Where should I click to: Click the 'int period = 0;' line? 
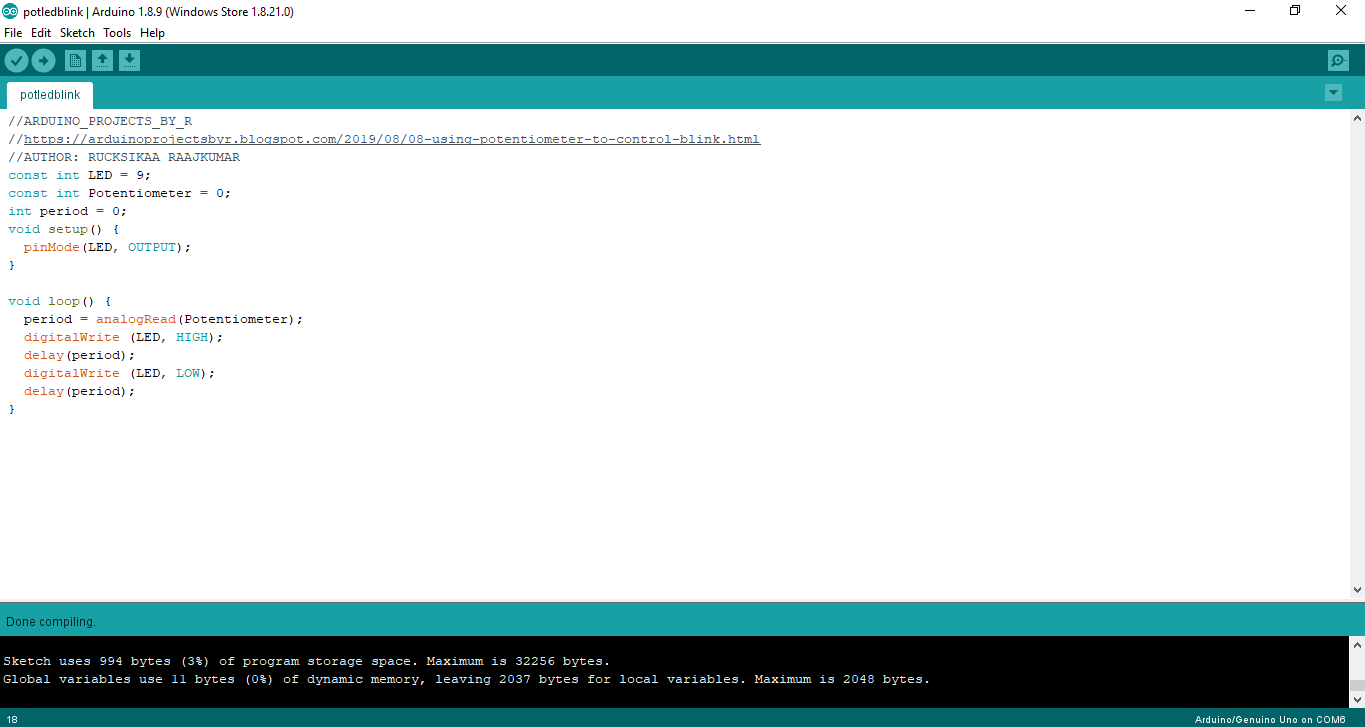pyautogui.click(x=68, y=211)
